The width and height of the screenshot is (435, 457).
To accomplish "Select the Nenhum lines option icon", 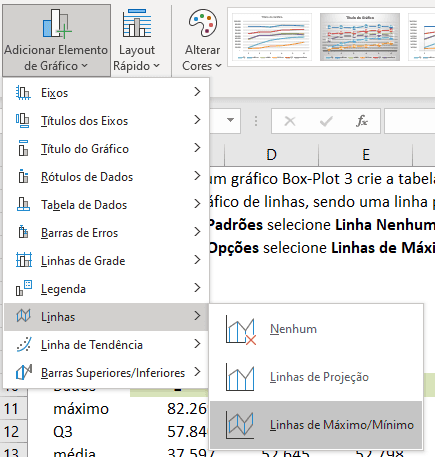I will point(241,329).
